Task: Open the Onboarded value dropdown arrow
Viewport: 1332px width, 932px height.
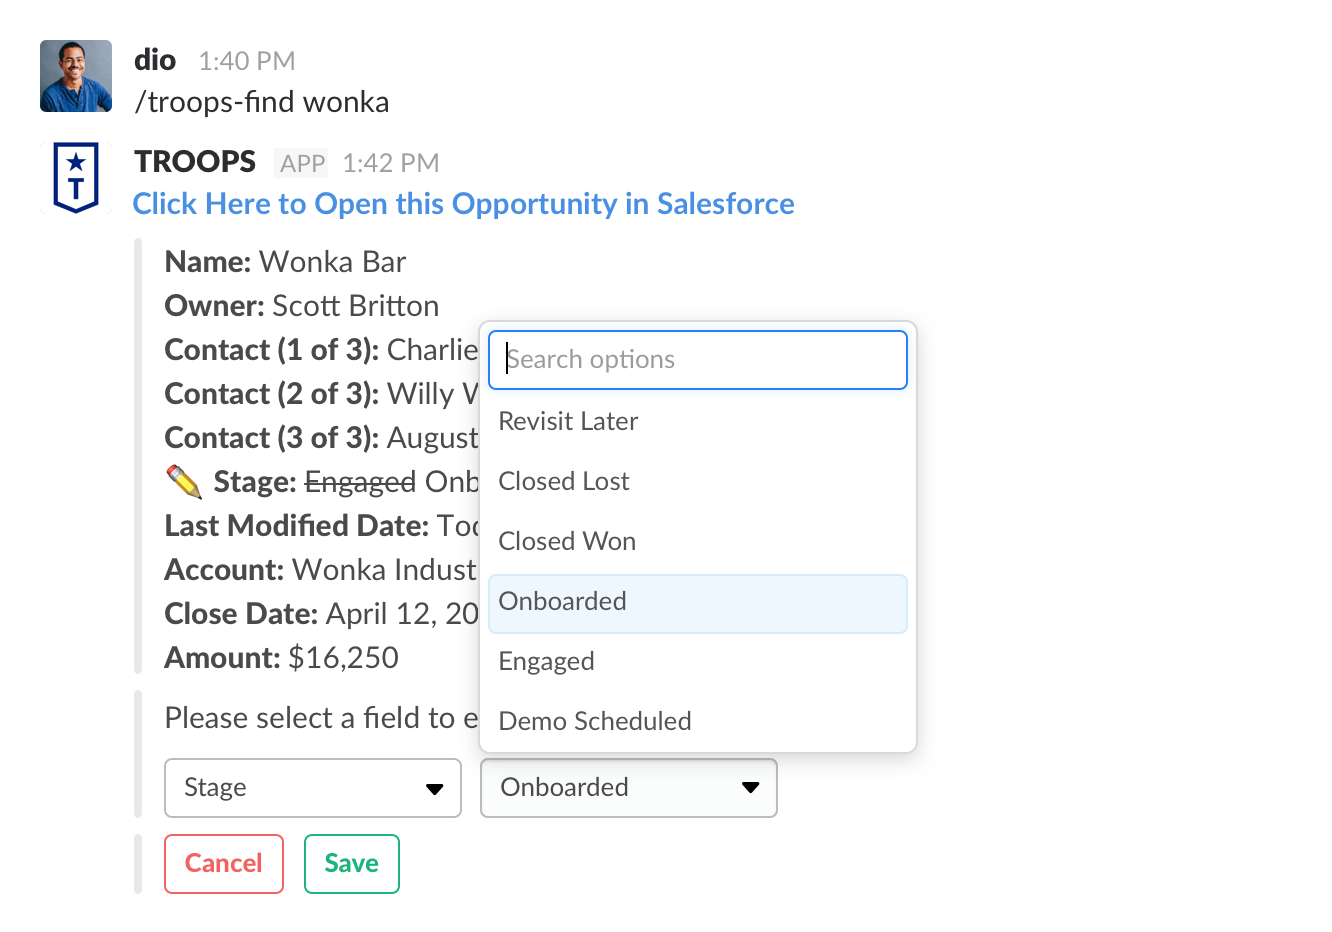Action: (750, 788)
